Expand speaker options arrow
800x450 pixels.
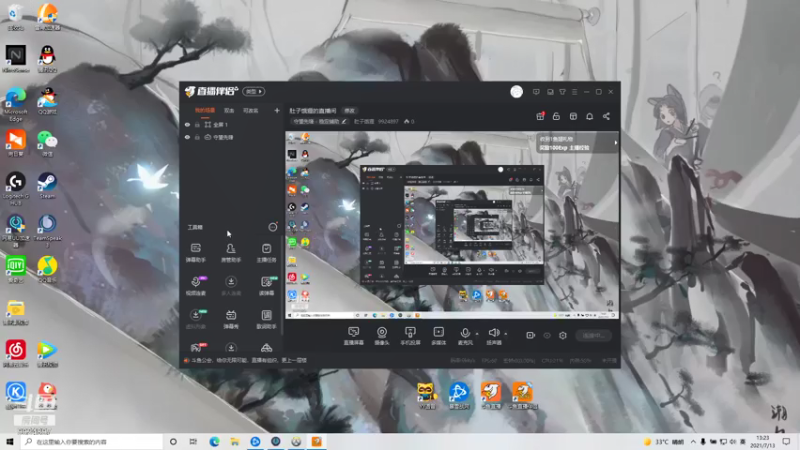506,334
